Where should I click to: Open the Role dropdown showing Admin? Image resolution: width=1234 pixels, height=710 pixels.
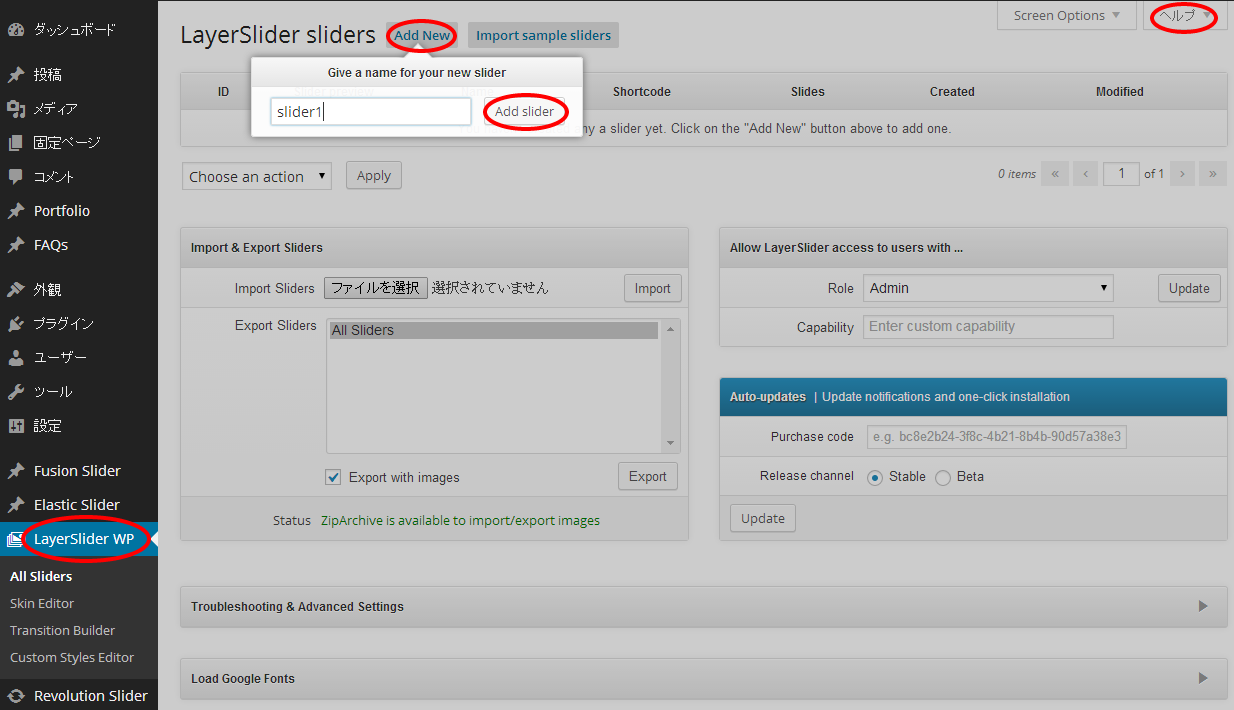988,288
